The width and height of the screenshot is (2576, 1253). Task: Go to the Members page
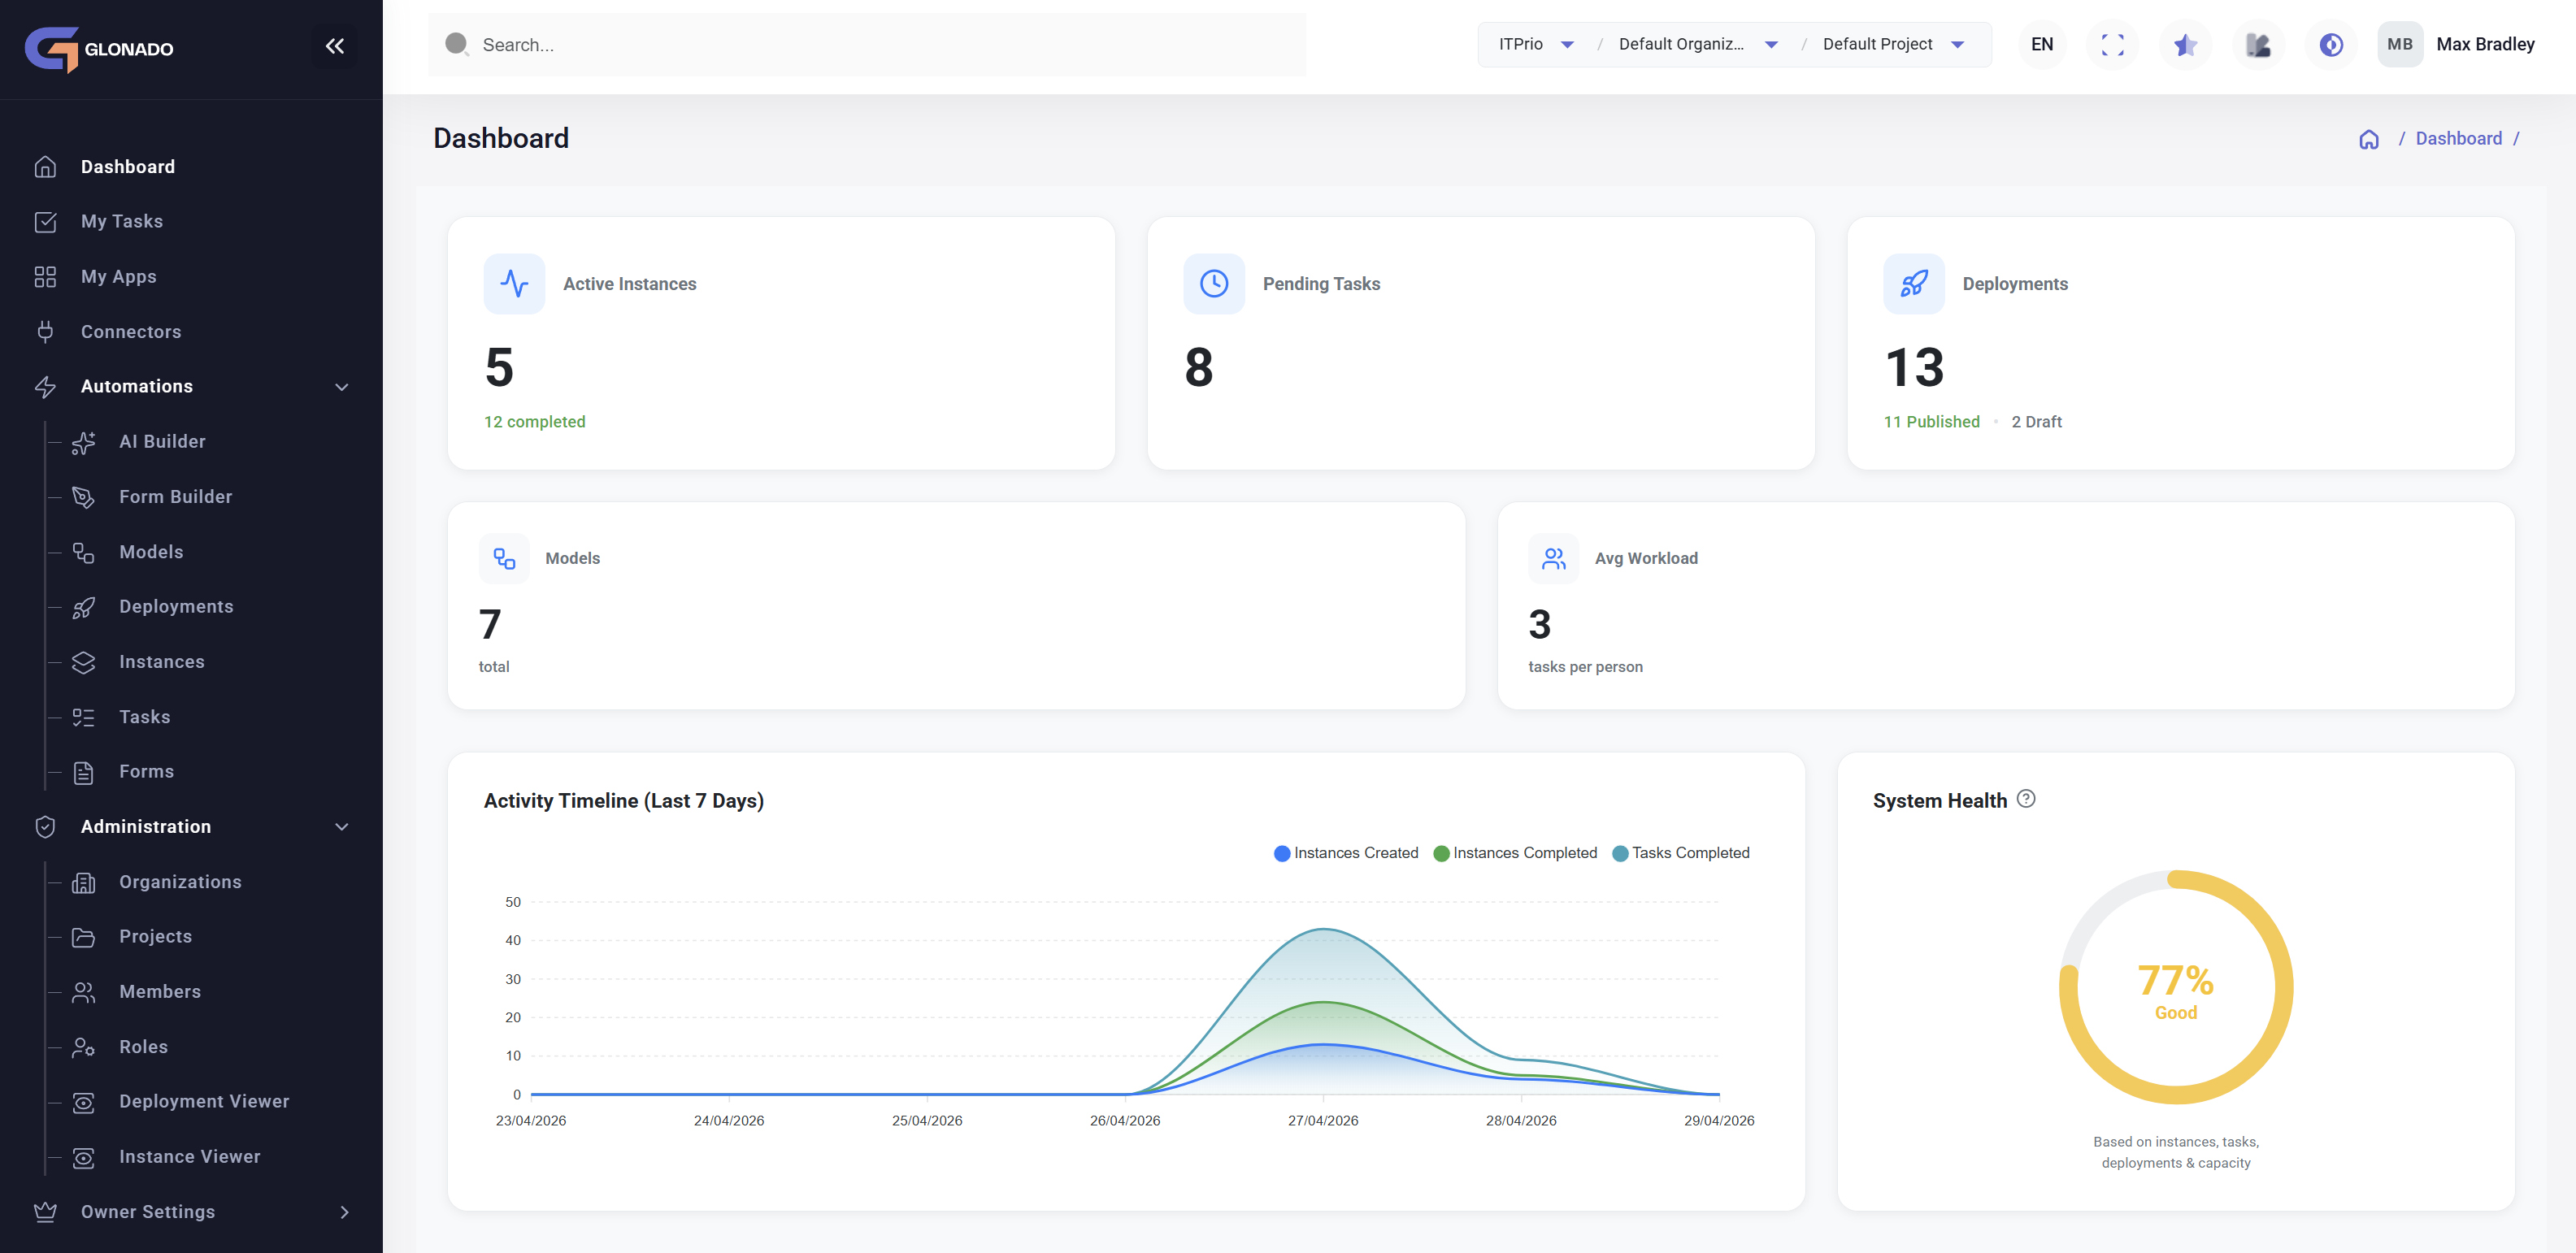160,991
